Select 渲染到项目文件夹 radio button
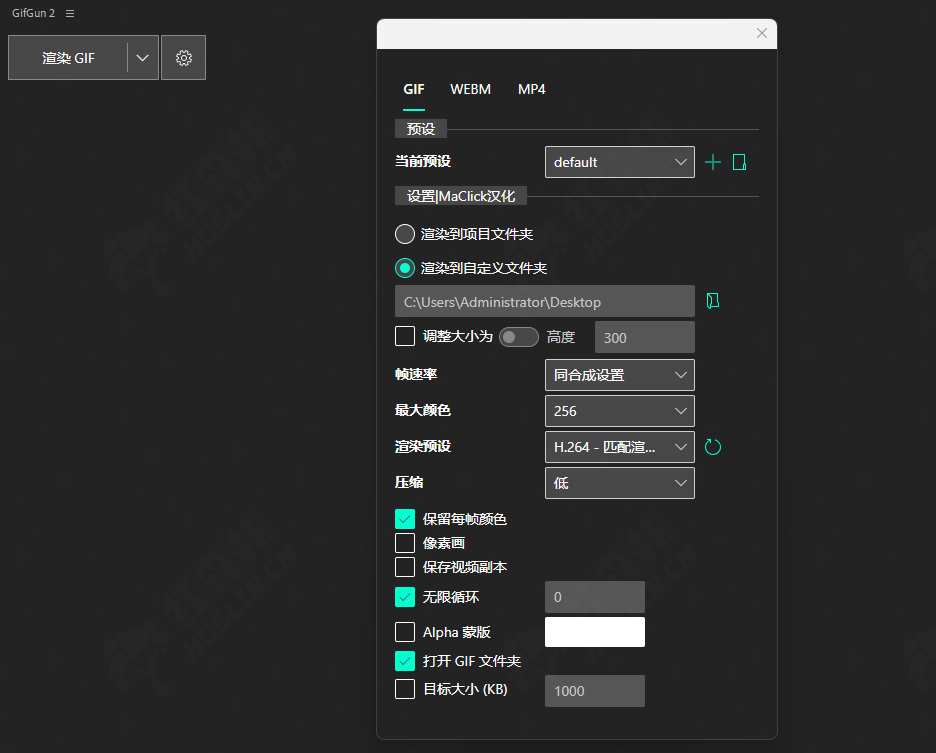Screen dimensions: 936x753 pyautogui.click(x=405, y=234)
